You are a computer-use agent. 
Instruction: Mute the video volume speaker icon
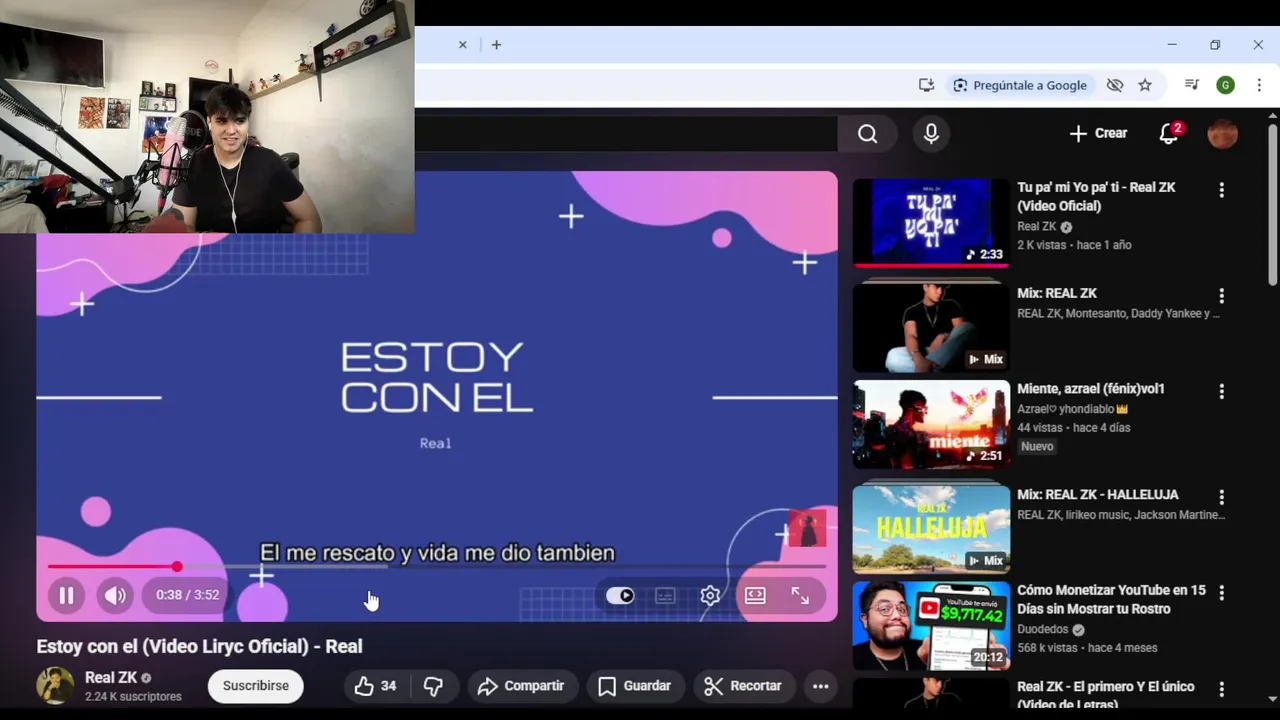115,595
